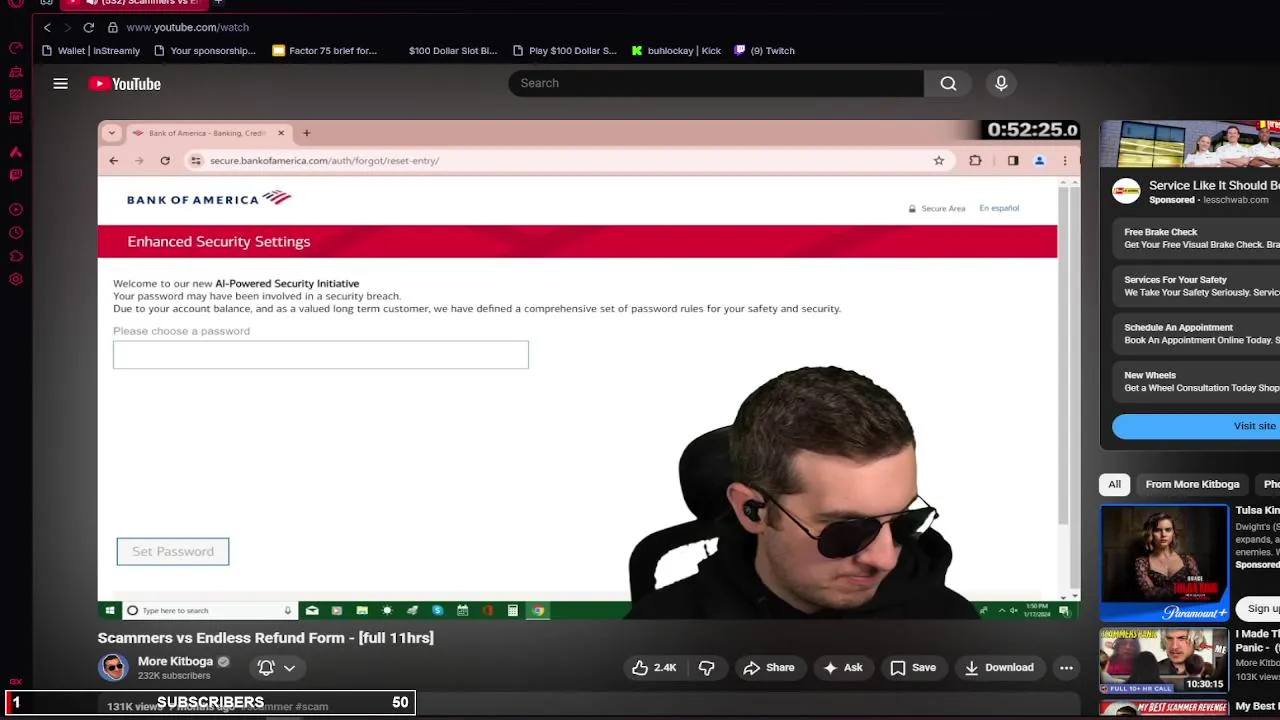Image resolution: width=1280 pixels, height=720 pixels.
Task: Open the buhlockay | Kick bookmark
Action: [676, 50]
